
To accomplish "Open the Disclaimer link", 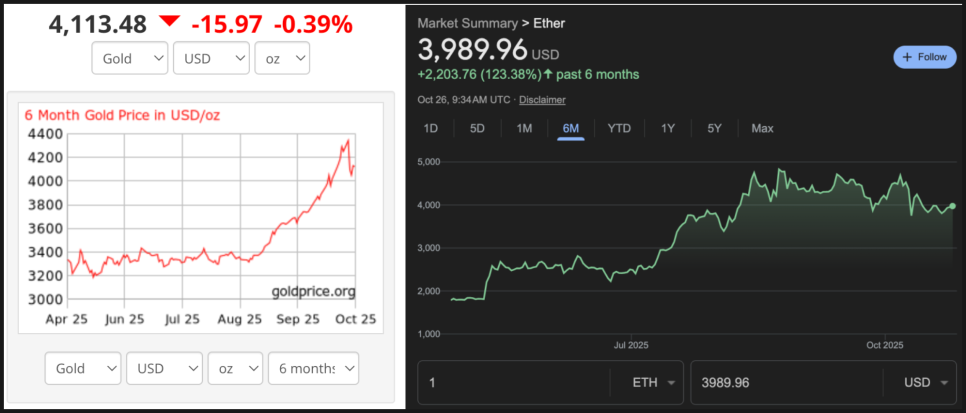I will click(x=542, y=99).
